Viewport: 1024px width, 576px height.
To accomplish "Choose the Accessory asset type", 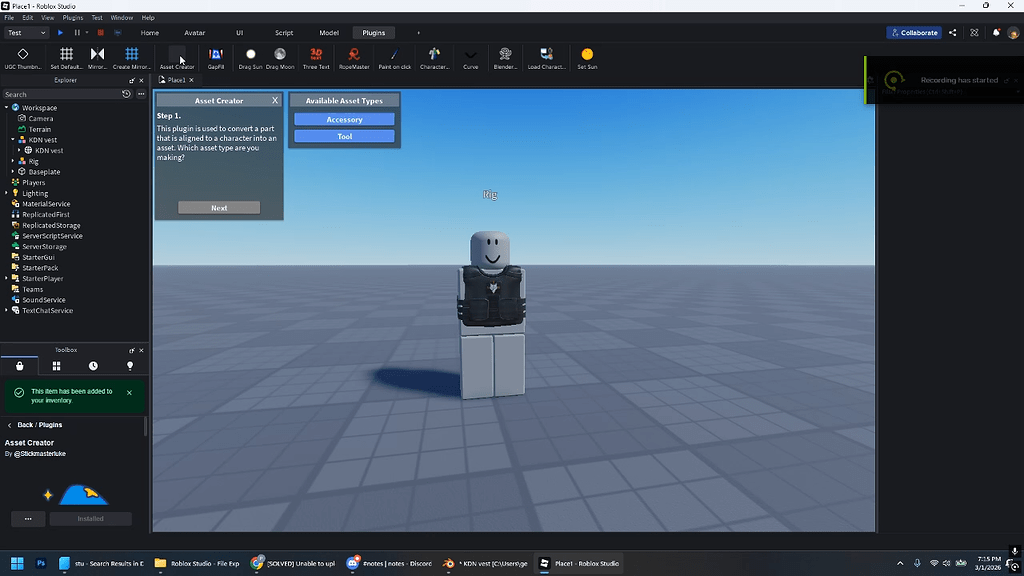I will (344, 120).
